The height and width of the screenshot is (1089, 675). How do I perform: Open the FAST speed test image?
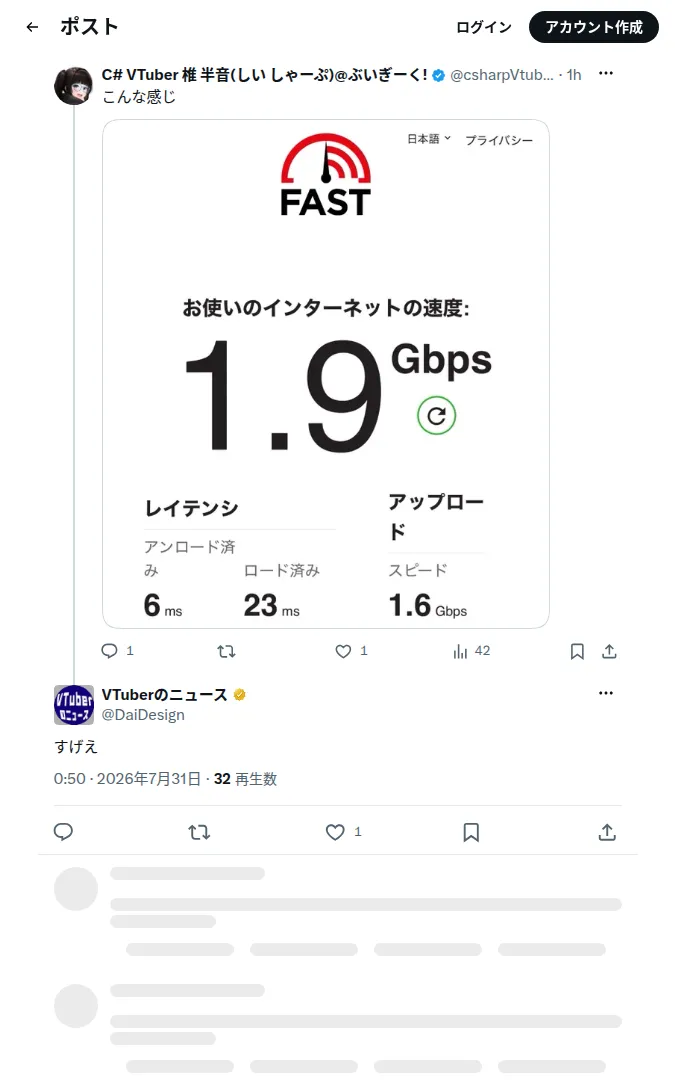(x=326, y=374)
